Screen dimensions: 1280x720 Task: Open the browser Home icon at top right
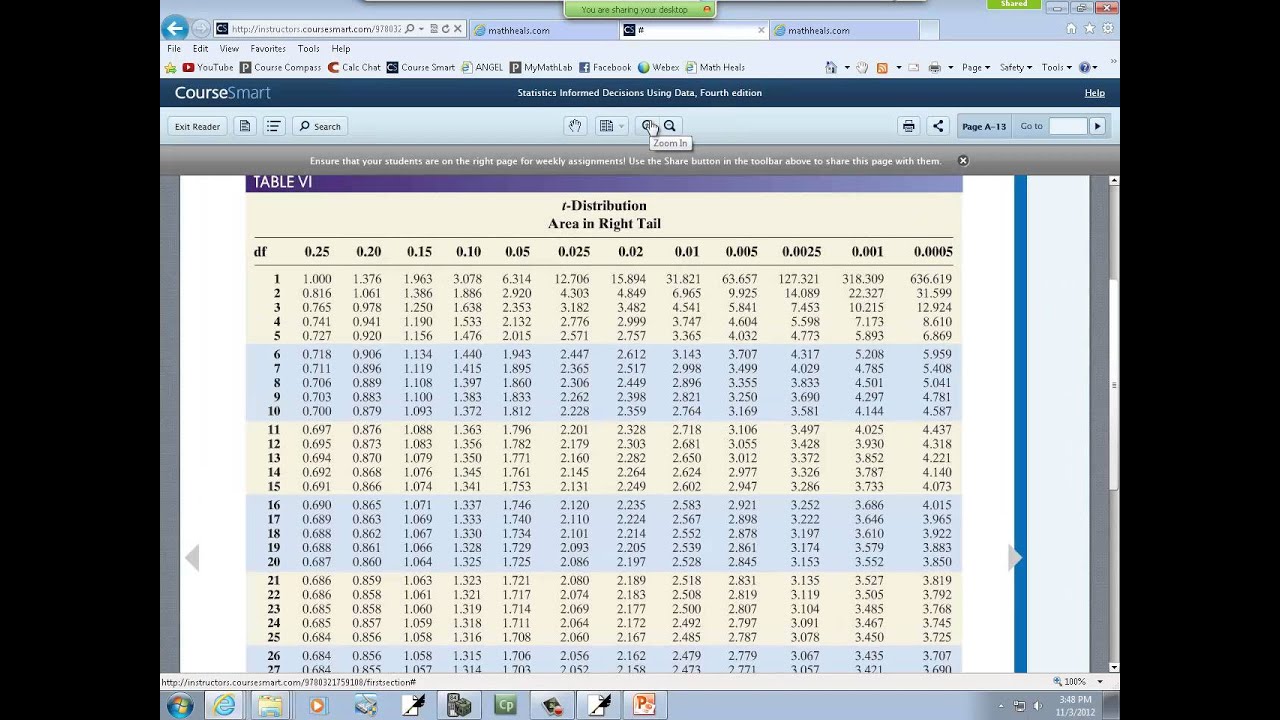1071,29
